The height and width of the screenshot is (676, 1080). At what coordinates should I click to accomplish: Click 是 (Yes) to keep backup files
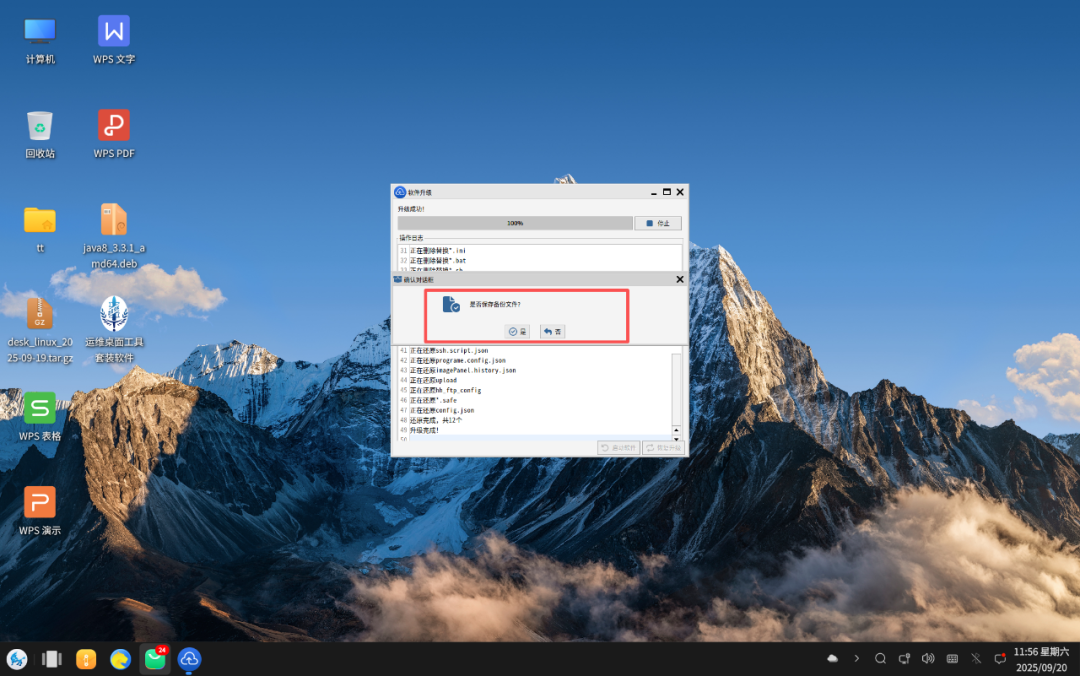pos(517,331)
